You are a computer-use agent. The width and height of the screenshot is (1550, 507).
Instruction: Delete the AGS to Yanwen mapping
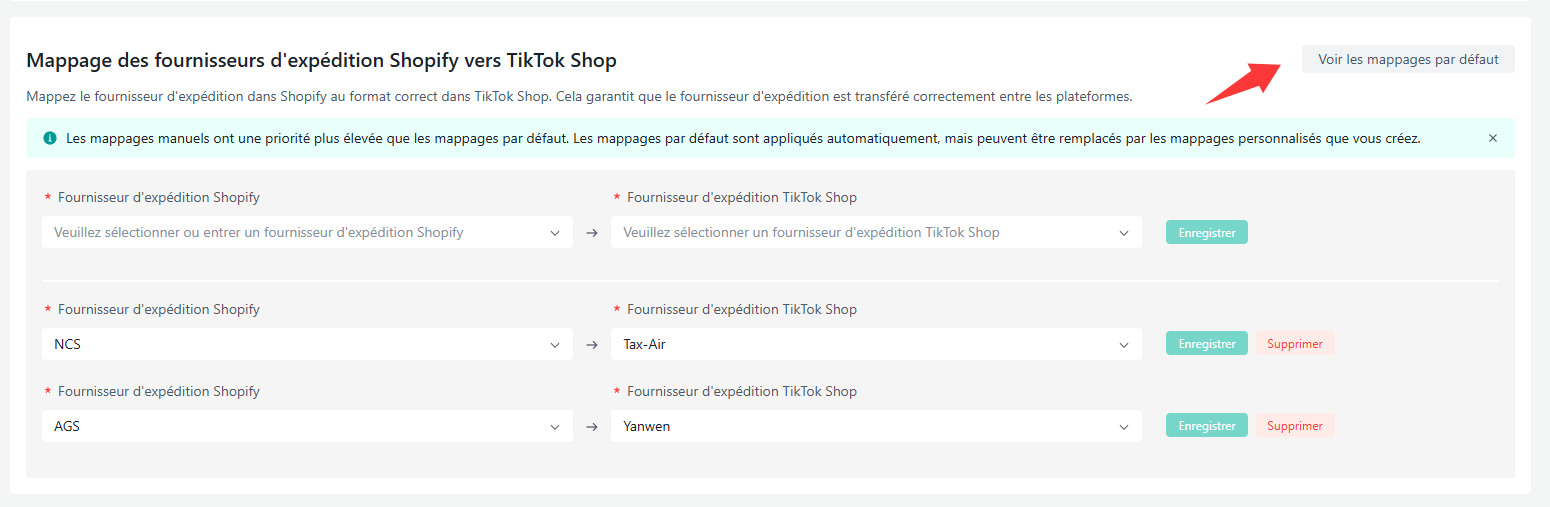pyautogui.click(x=1294, y=426)
